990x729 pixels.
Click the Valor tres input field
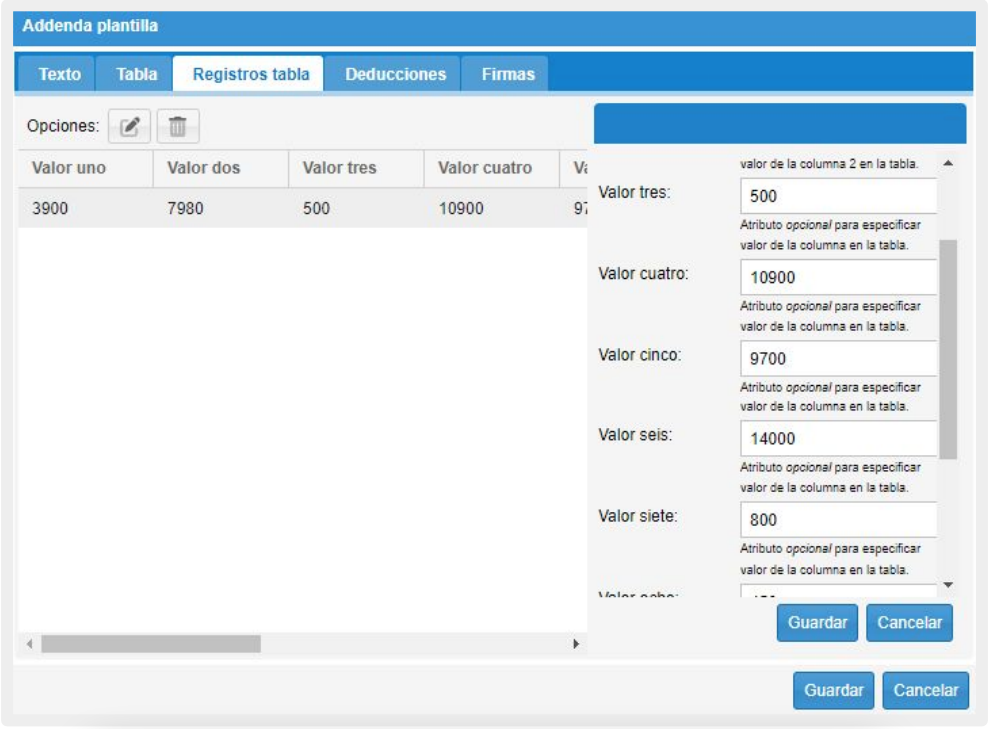coord(838,196)
